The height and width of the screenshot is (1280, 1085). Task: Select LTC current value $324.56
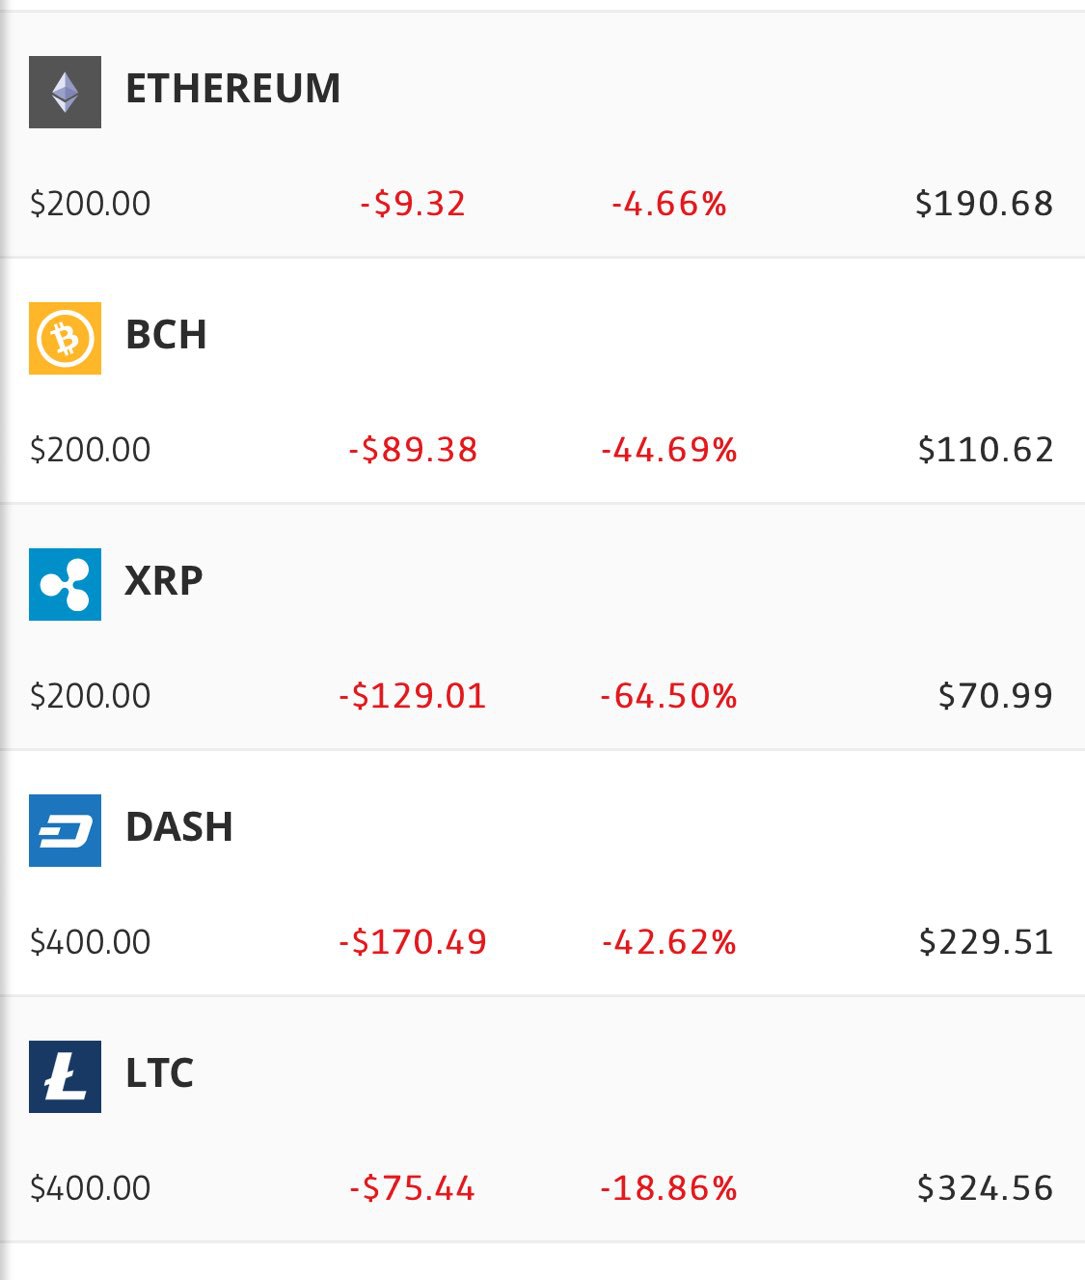(985, 1188)
